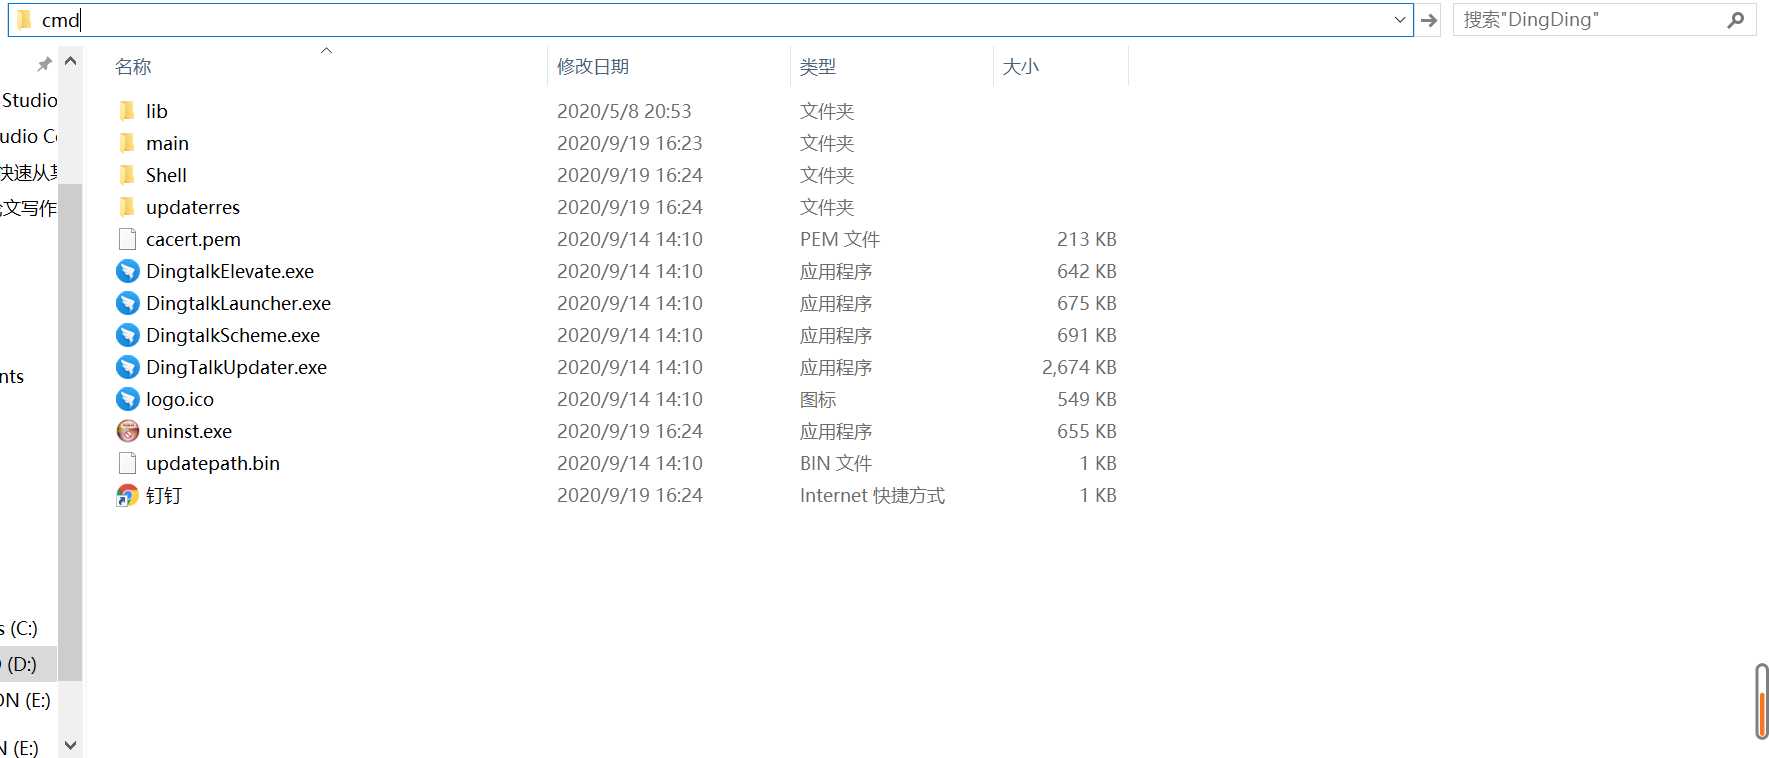Select the main folder name
Viewport: 1769px width, 758px height.
pyautogui.click(x=167, y=143)
